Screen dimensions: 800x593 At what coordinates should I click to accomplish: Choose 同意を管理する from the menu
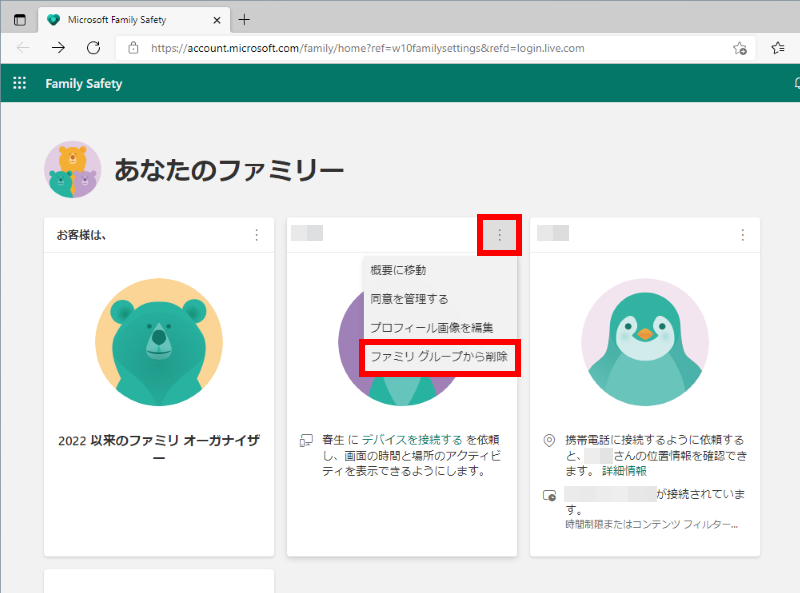[440, 299]
